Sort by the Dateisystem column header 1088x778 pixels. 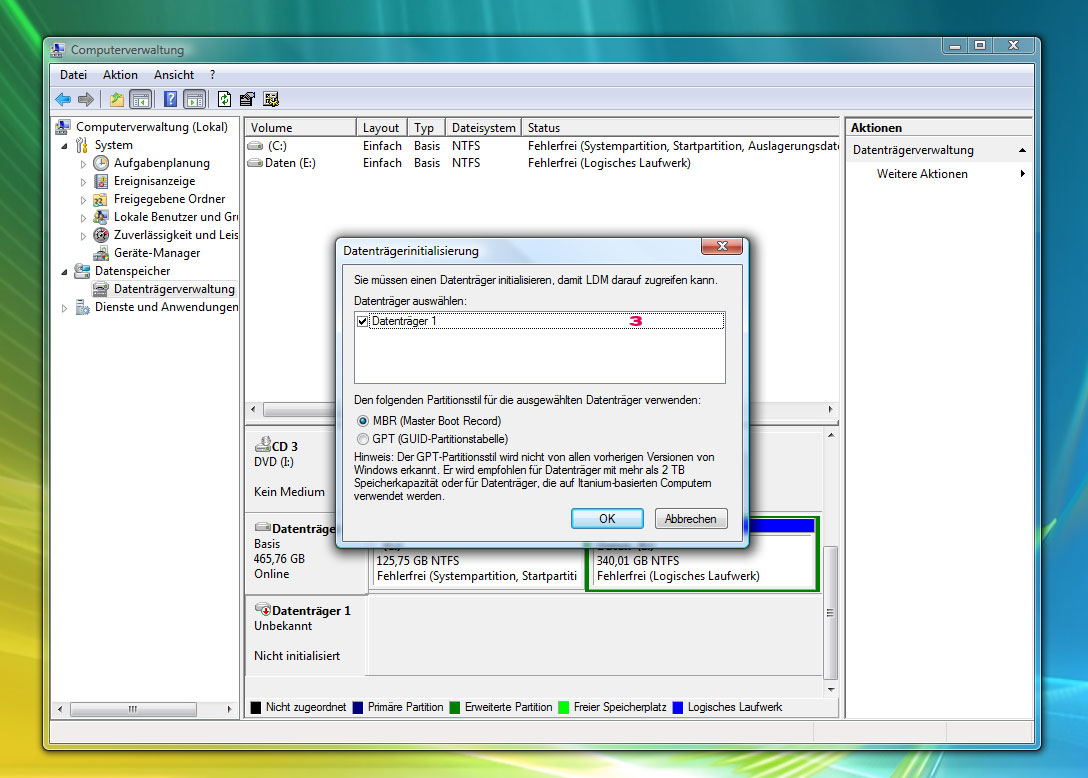[x=483, y=128]
